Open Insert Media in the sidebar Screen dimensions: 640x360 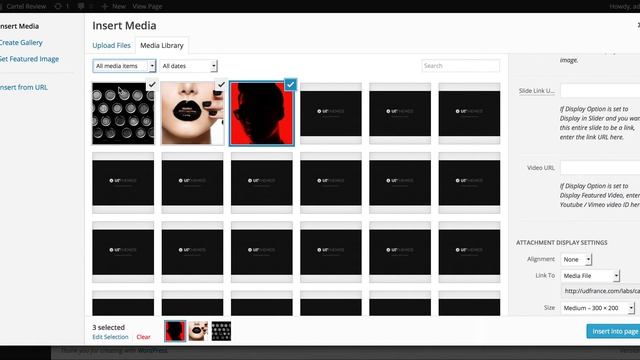20,26
